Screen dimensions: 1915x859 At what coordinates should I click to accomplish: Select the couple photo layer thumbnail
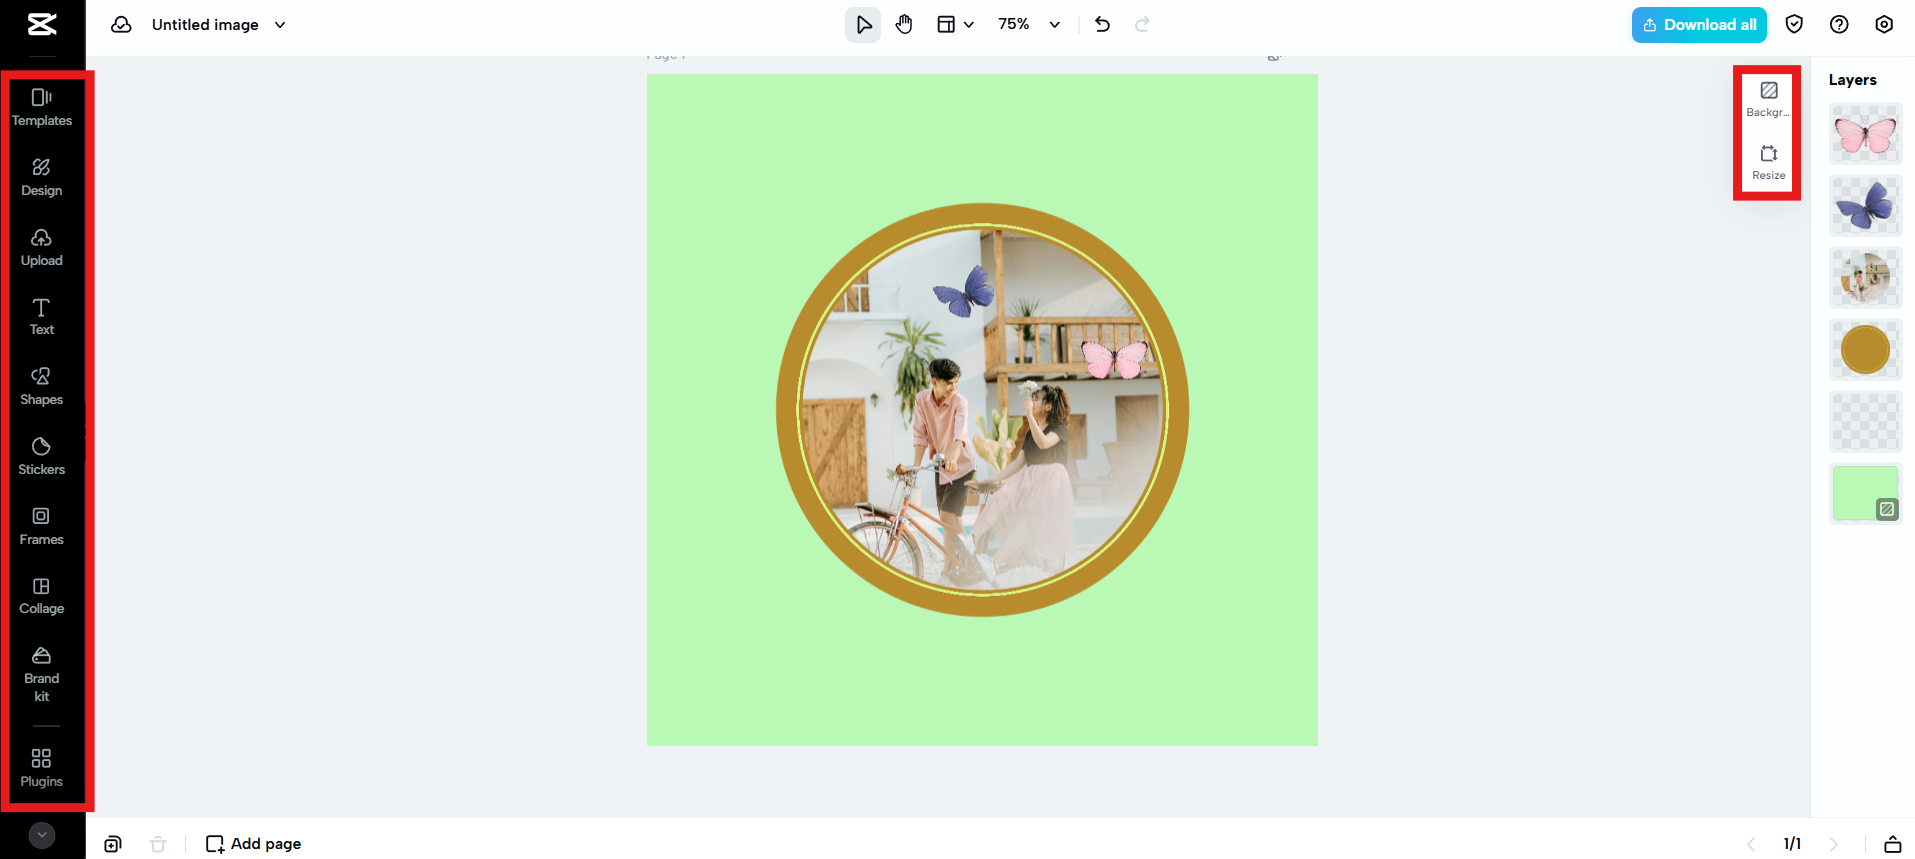point(1865,278)
